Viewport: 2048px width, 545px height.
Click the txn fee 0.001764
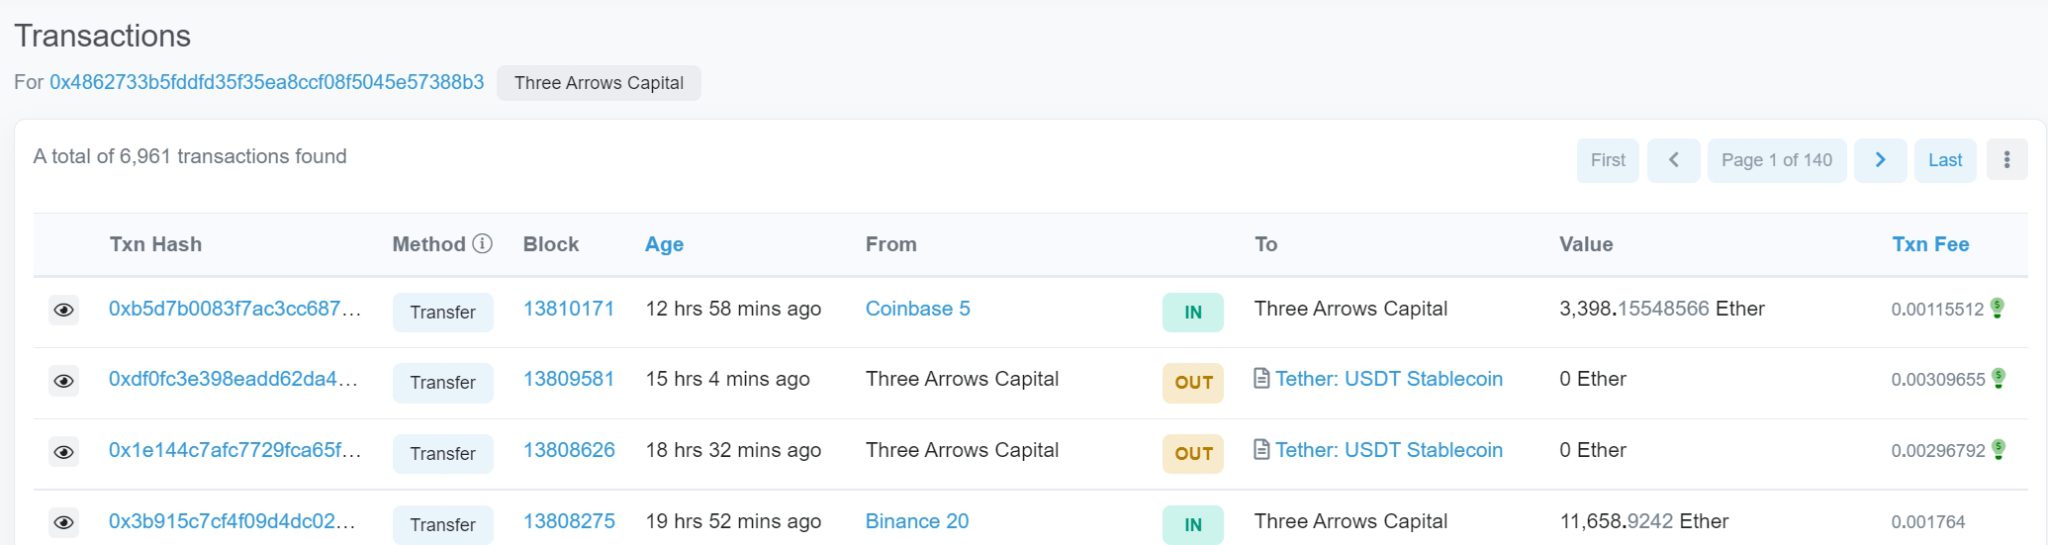1928,522
